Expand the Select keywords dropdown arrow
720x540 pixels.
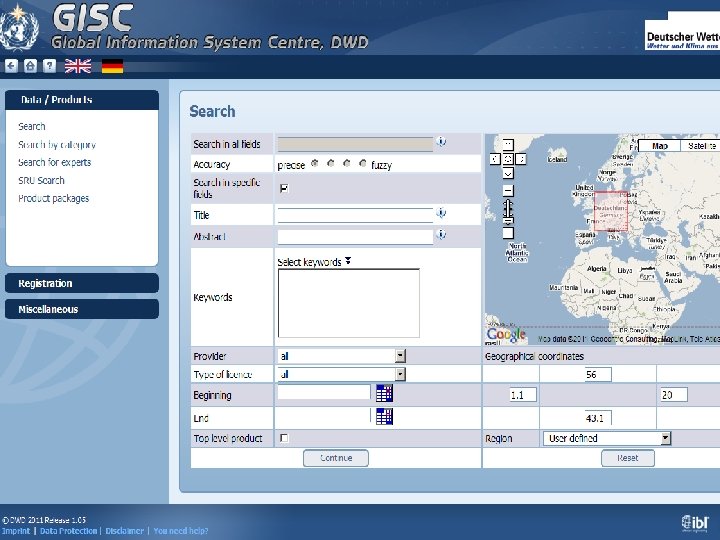pos(348,261)
